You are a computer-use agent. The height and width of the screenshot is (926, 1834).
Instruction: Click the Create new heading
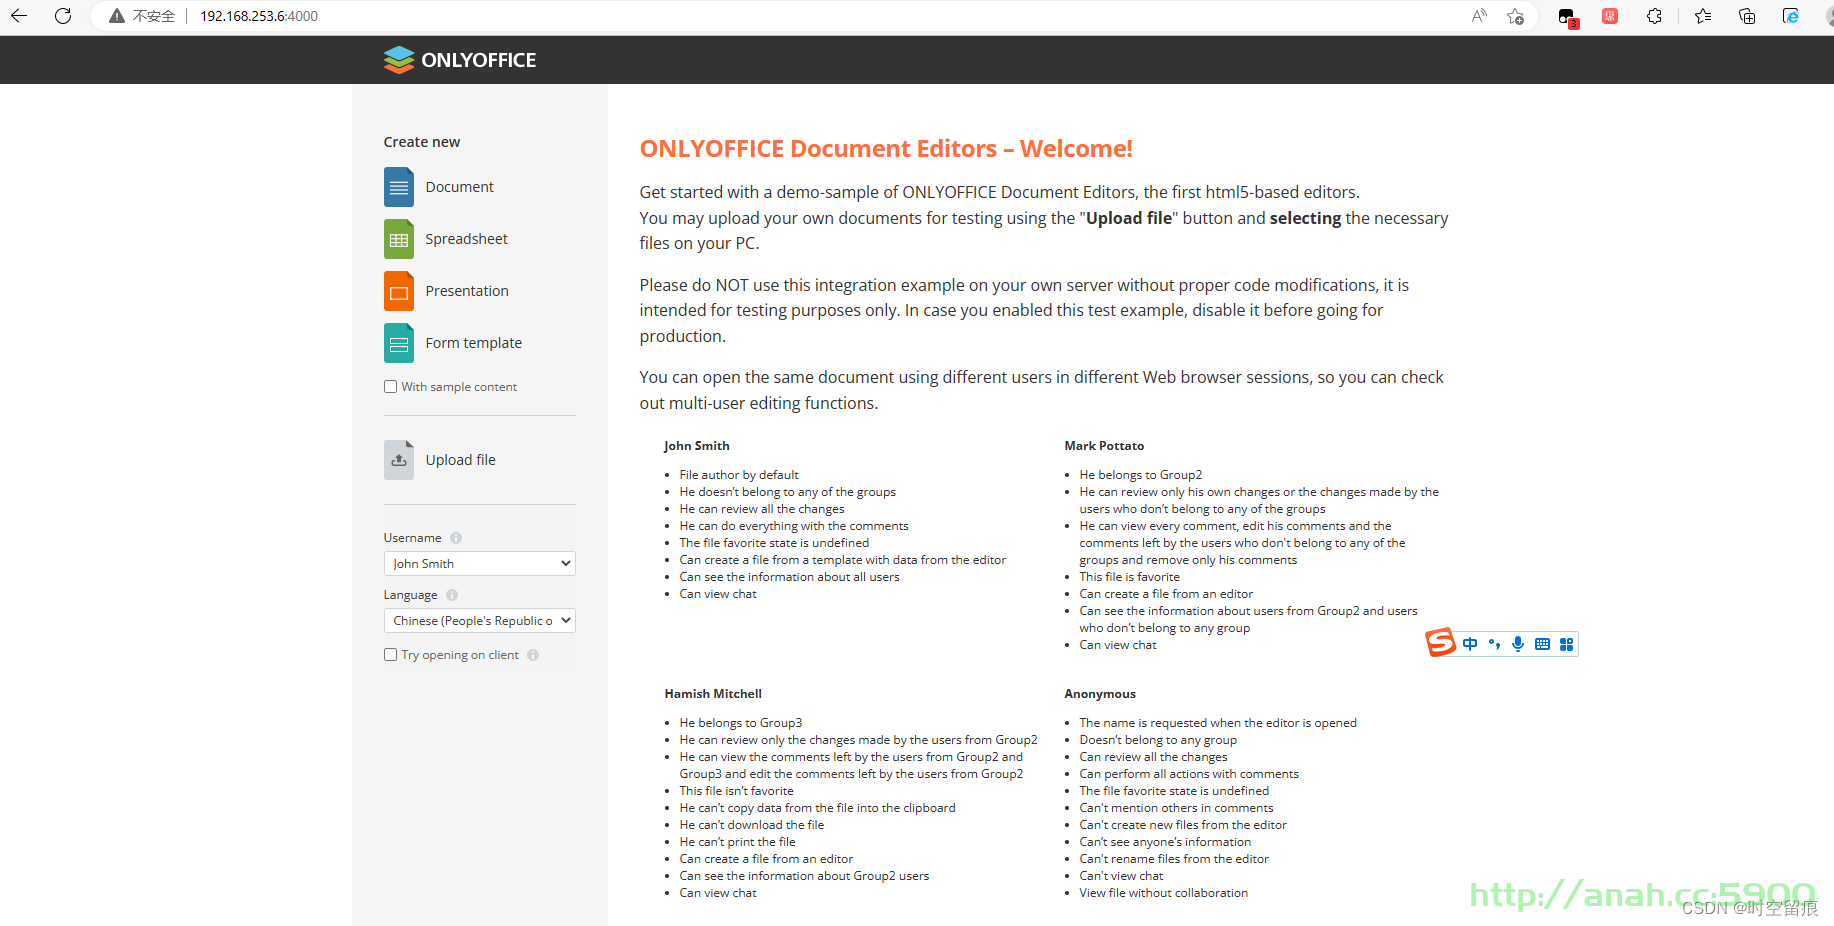(x=422, y=142)
